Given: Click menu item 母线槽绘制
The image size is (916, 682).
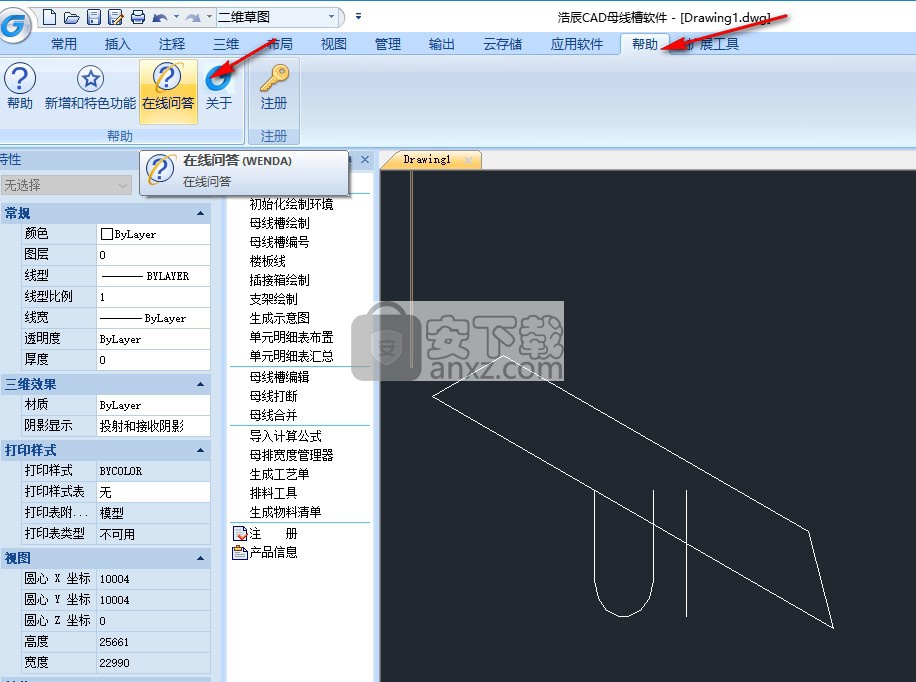Looking at the screenshot, I should pos(279,223).
